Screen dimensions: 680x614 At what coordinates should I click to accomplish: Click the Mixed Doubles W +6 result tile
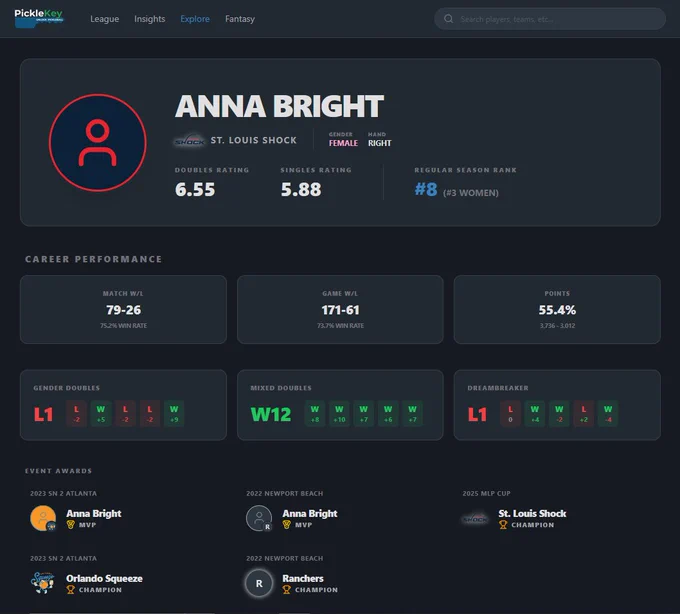click(x=388, y=414)
